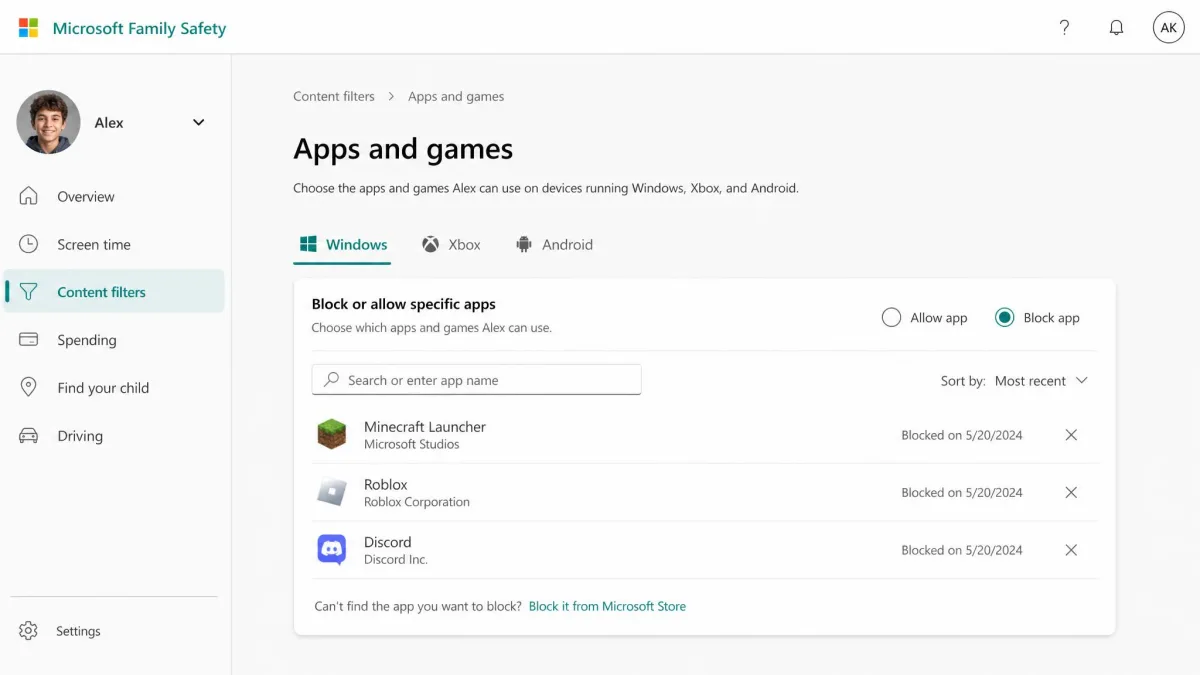Select Content filters sidebar label

(x=101, y=293)
